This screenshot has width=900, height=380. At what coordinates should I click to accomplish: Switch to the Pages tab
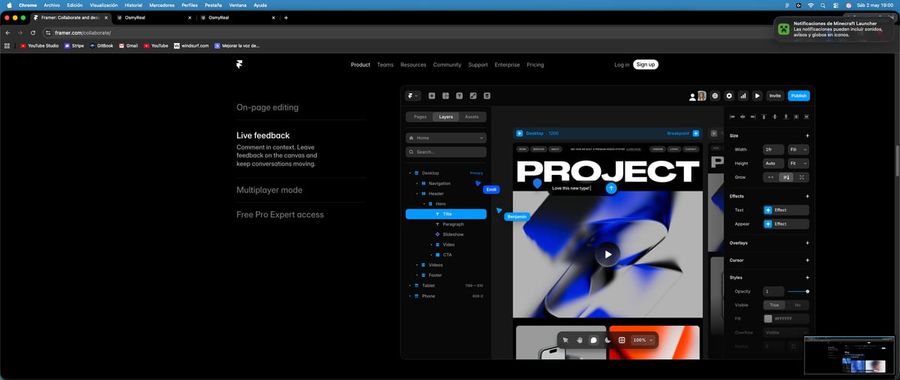coord(420,117)
